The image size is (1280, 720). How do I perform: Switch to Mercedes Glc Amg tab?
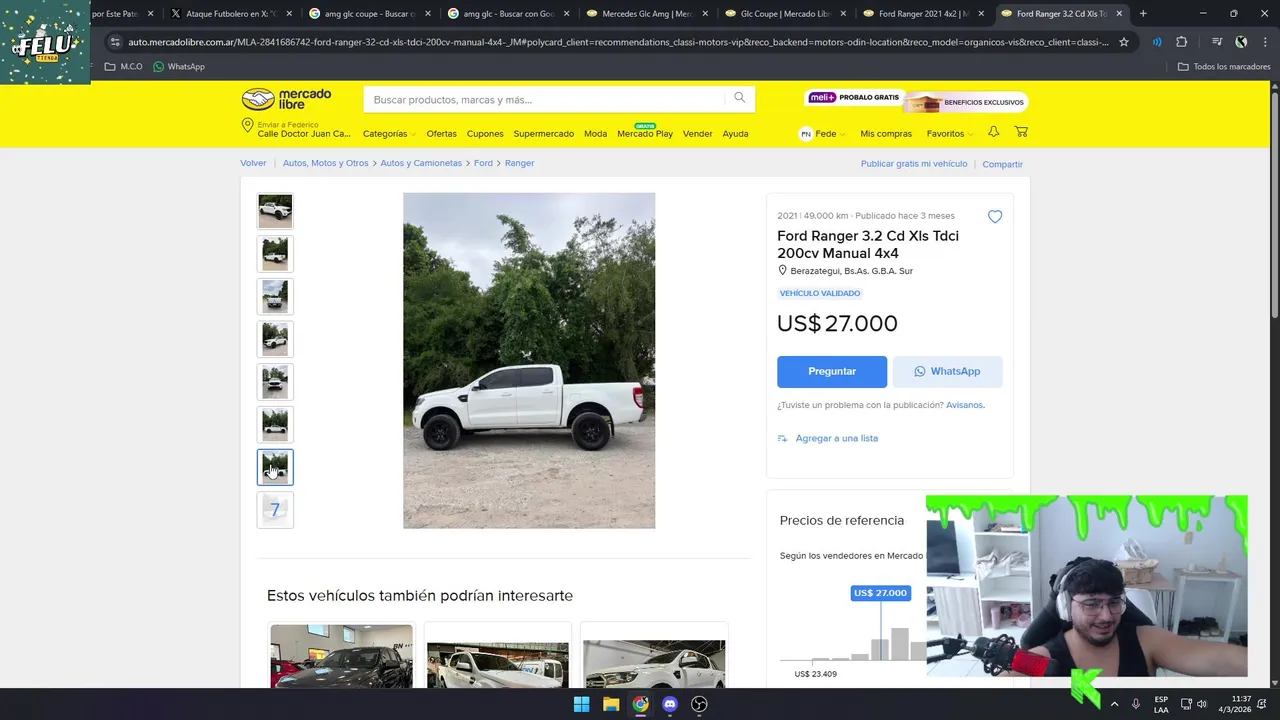pos(648,14)
